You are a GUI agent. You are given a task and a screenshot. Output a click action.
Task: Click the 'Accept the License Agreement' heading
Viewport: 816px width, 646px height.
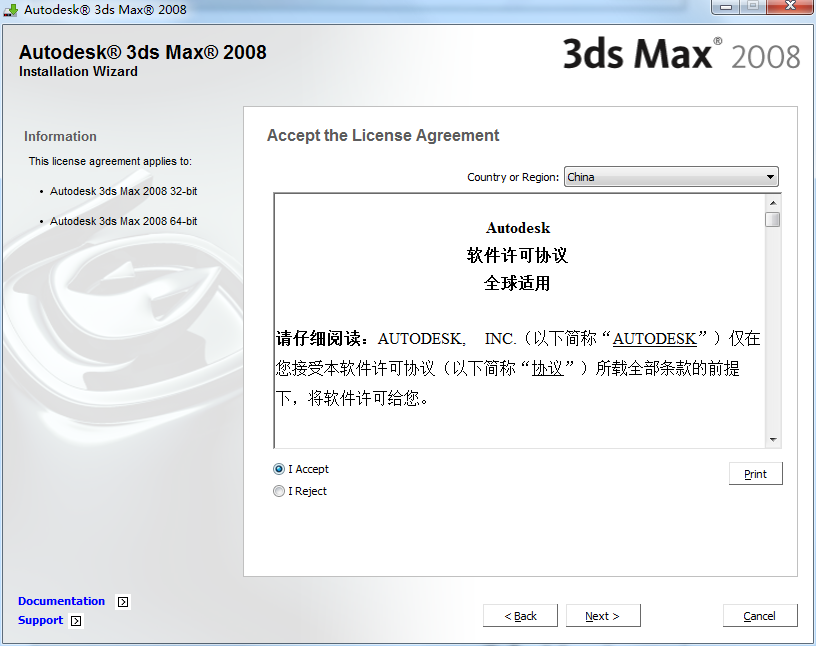383,135
